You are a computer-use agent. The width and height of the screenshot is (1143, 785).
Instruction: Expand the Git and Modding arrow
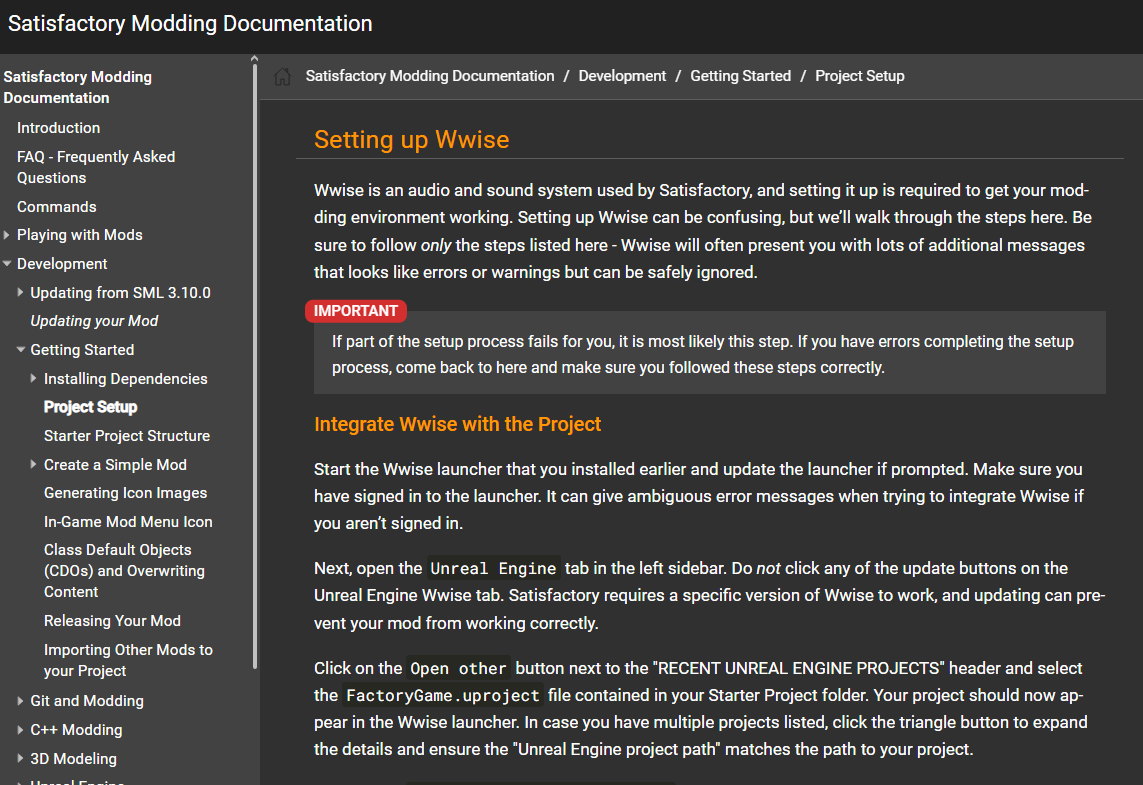click(20, 700)
